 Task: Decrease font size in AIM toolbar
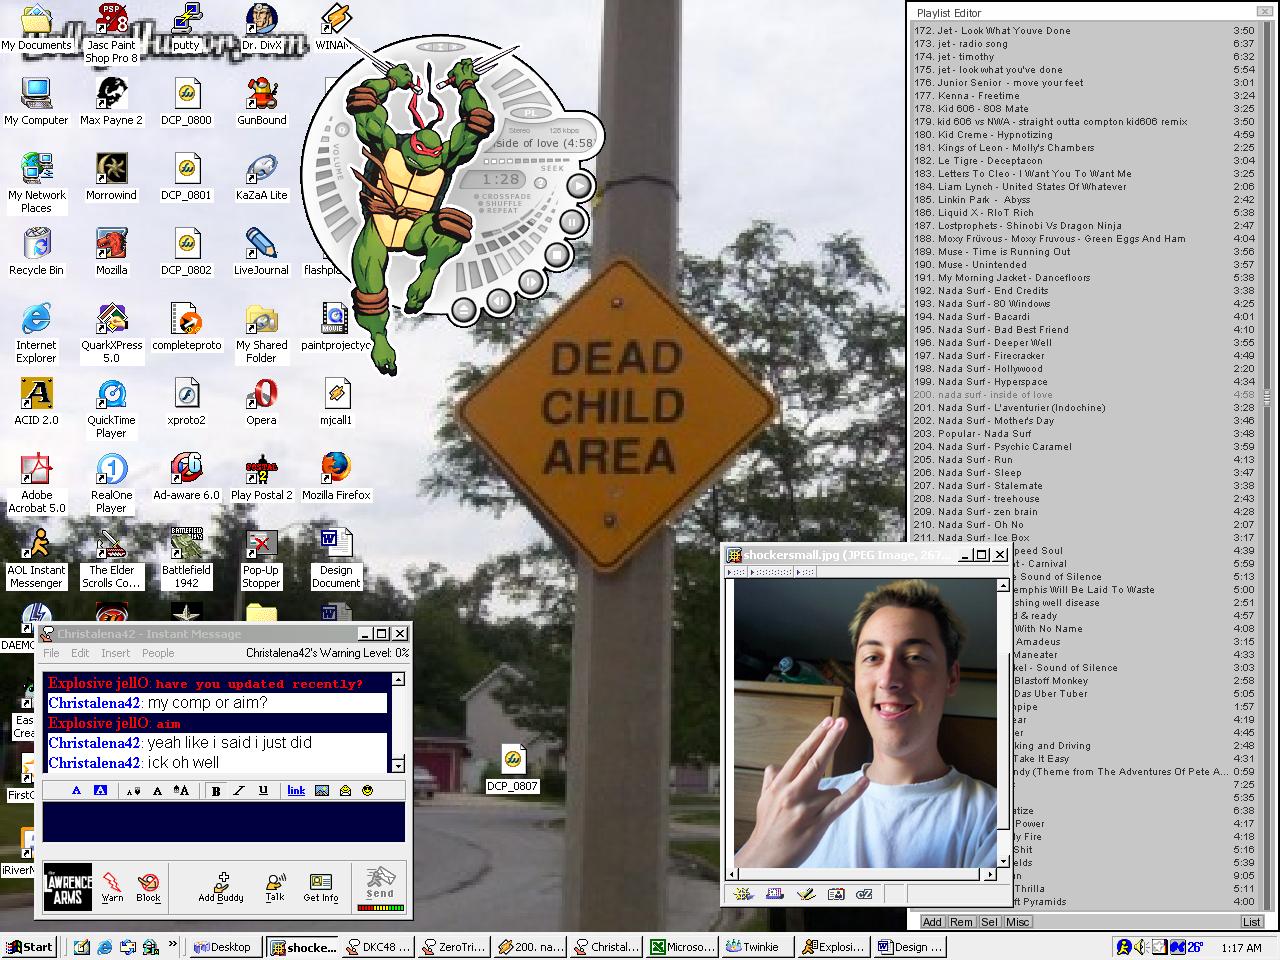click(133, 790)
